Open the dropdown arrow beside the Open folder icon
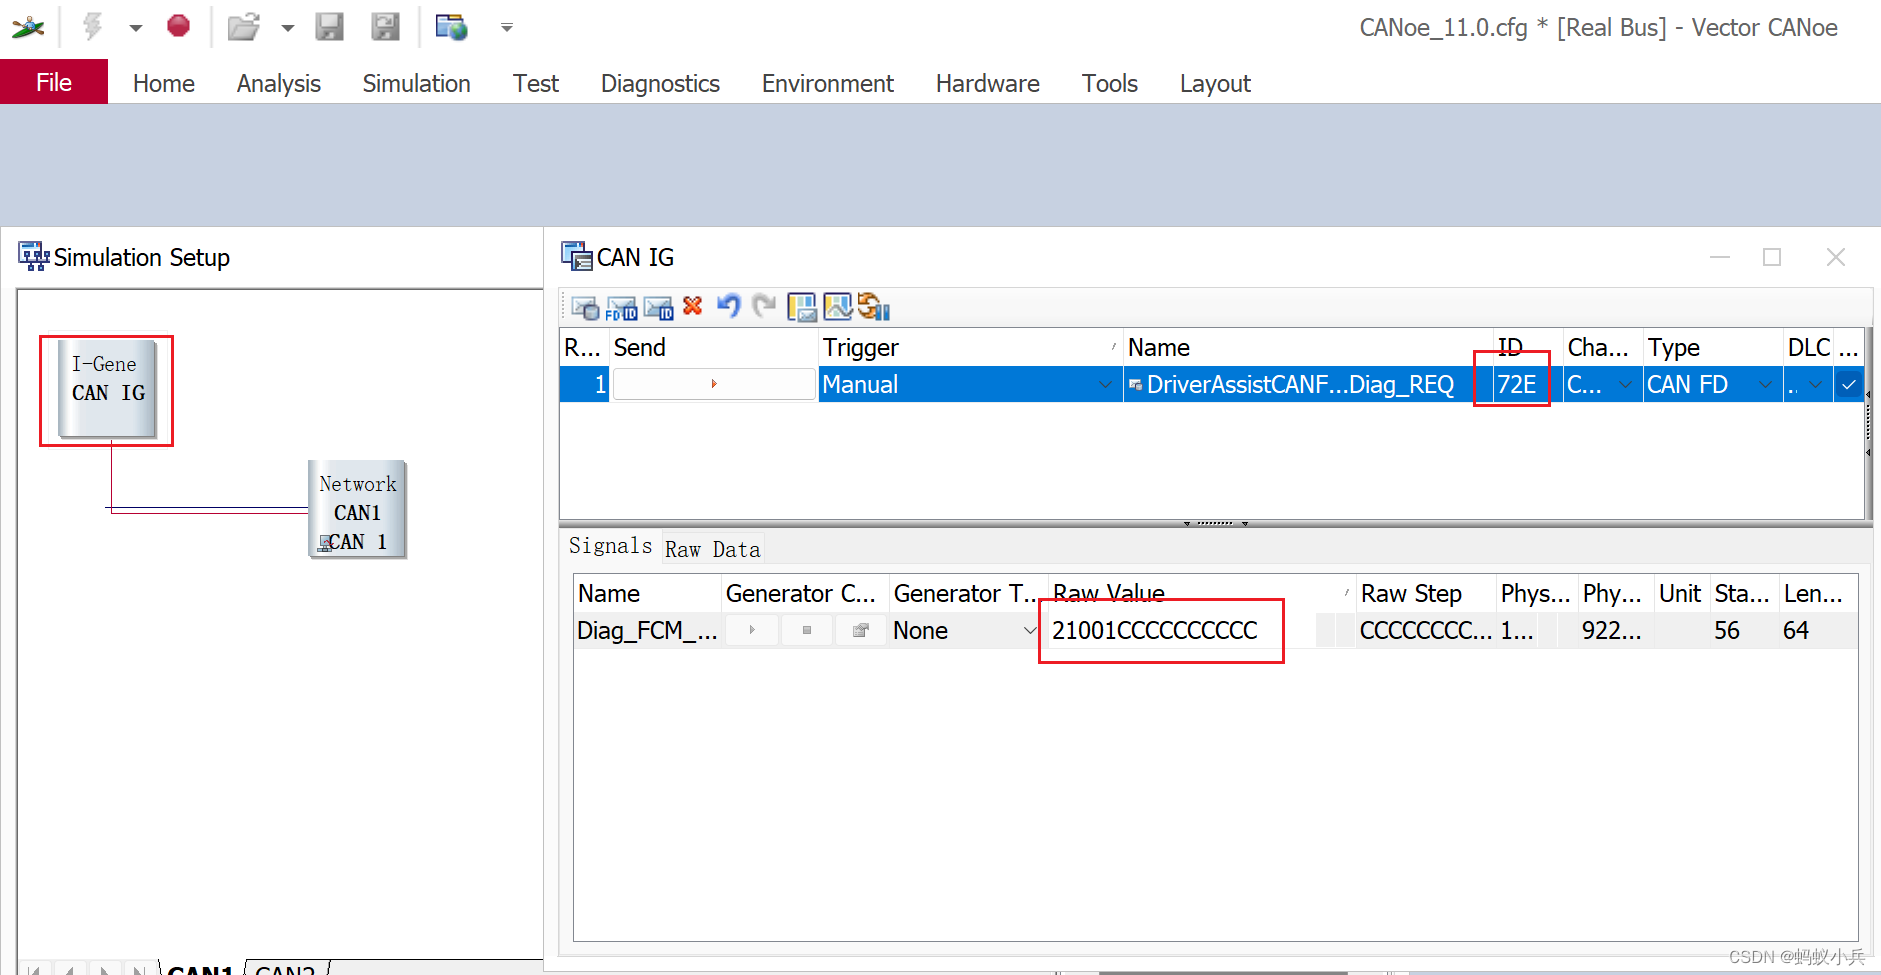 (288, 28)
